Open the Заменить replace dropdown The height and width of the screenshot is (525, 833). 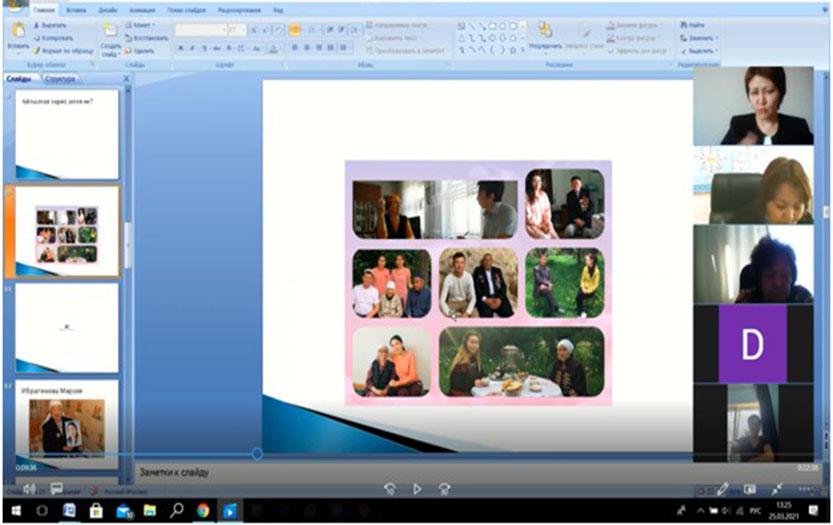coord(699,38)
